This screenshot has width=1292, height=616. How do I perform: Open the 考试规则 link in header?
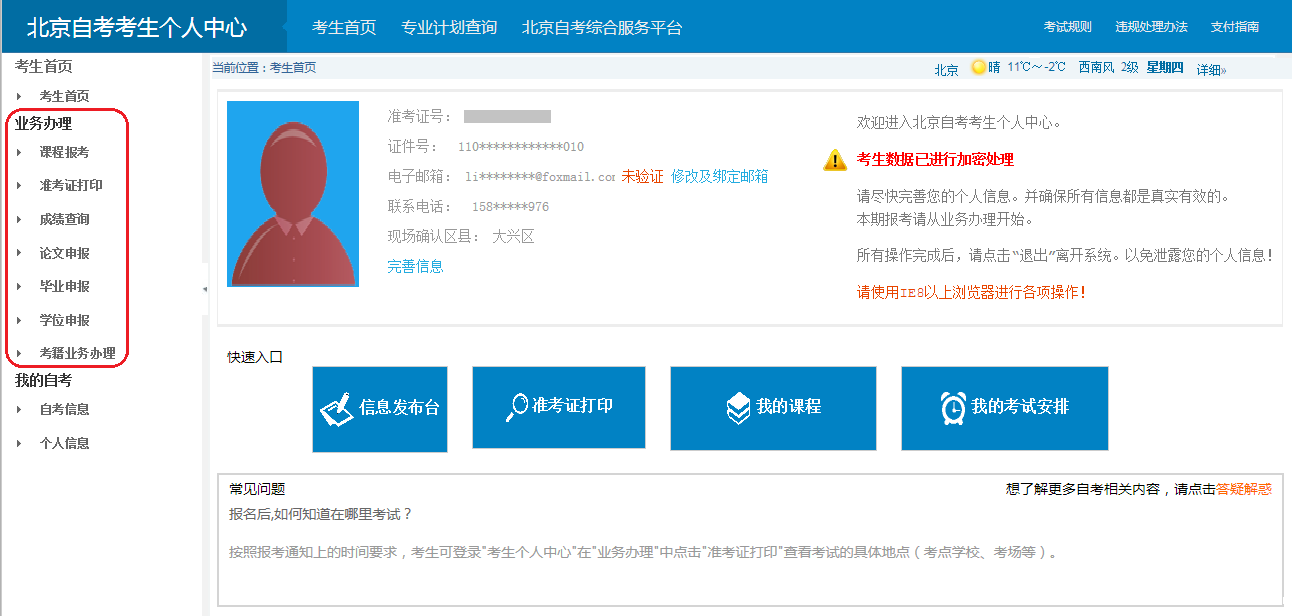click(1067, 27)
